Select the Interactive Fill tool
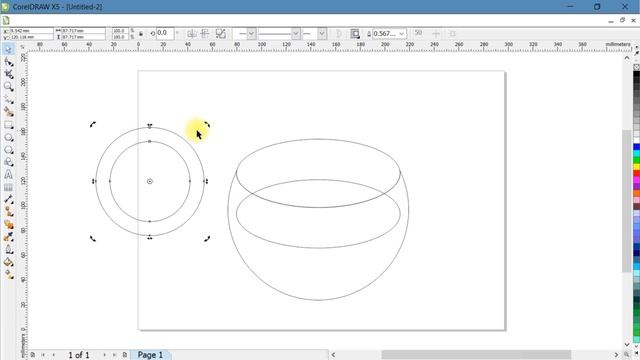The image size is (640, 360). point(8,275)
